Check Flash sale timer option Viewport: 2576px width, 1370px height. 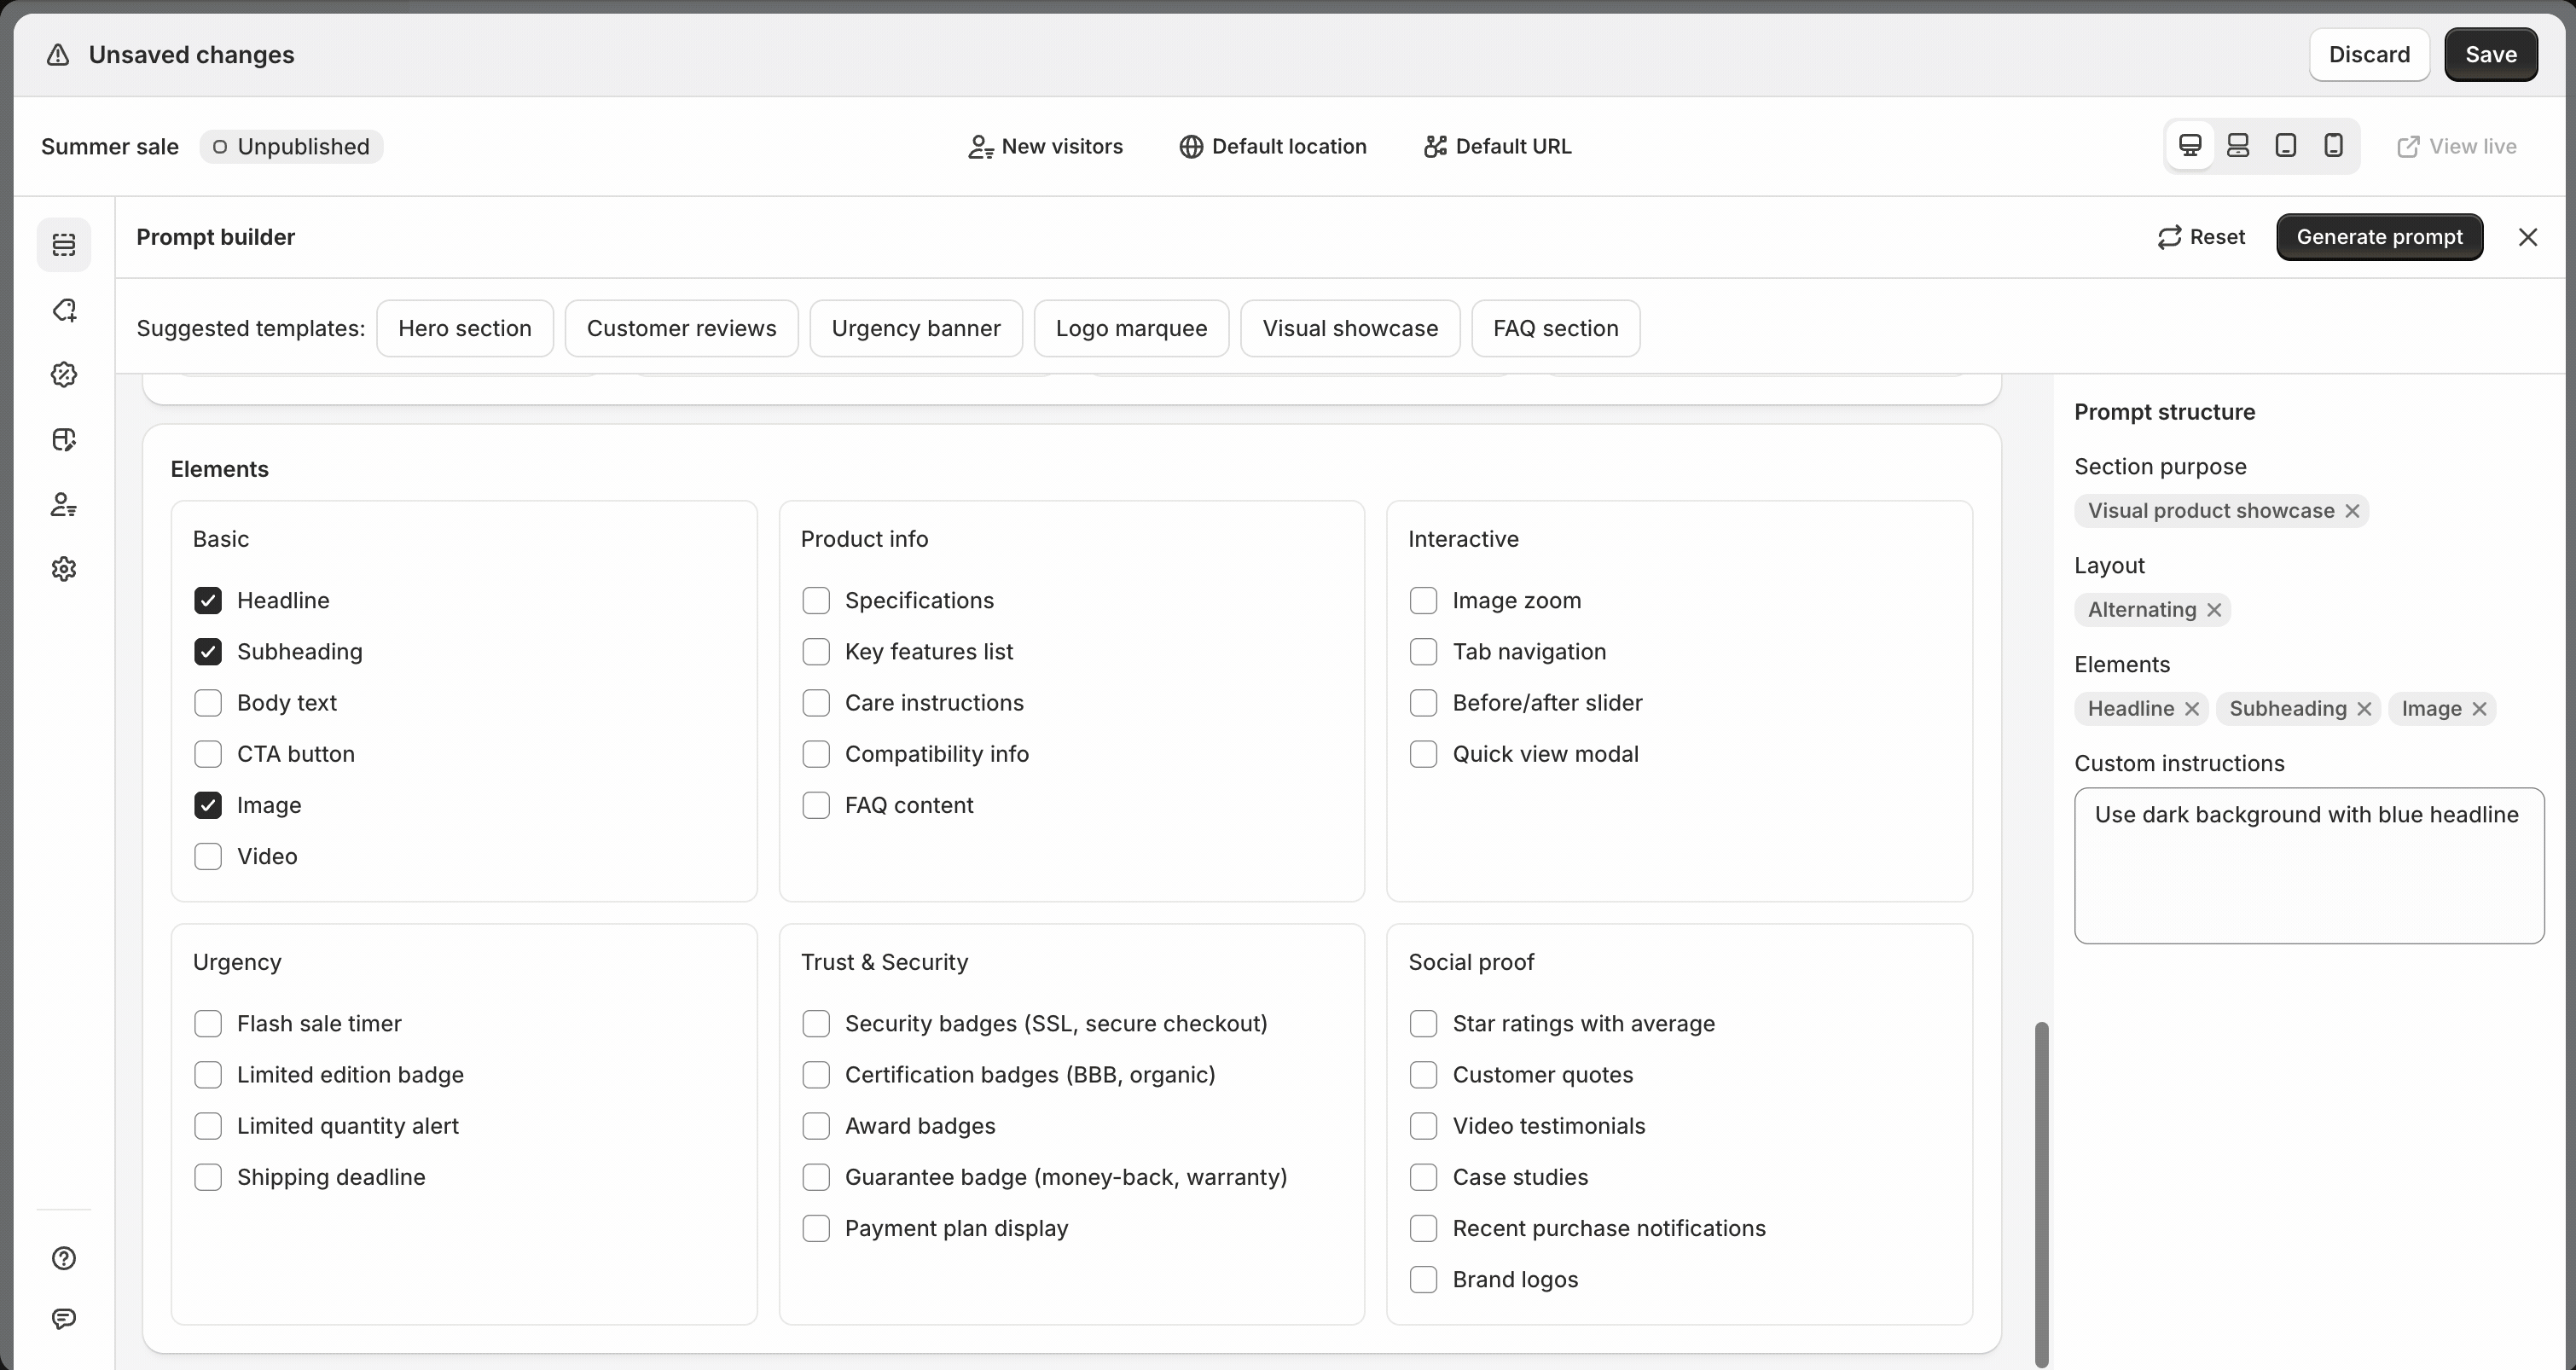coord(208,1024)
